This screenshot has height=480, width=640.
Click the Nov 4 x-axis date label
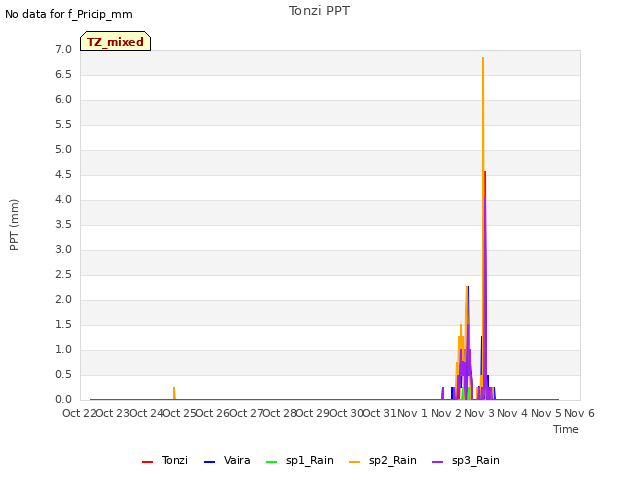[x=513, y=413]
